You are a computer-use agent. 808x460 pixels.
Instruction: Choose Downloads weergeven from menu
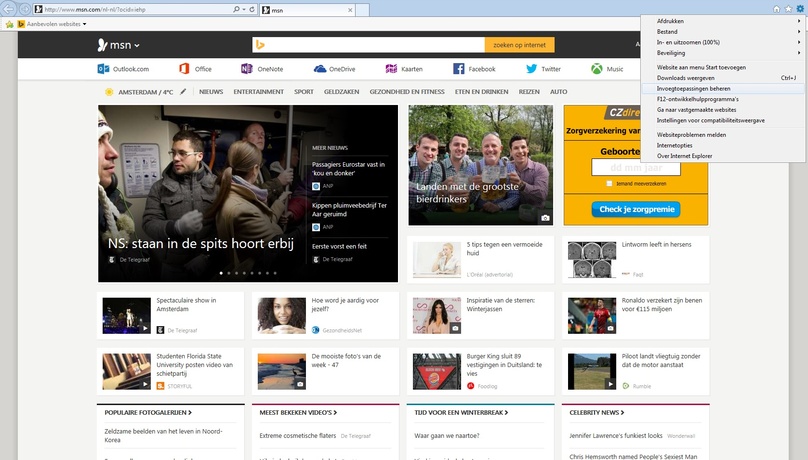(x=722, y=78)
